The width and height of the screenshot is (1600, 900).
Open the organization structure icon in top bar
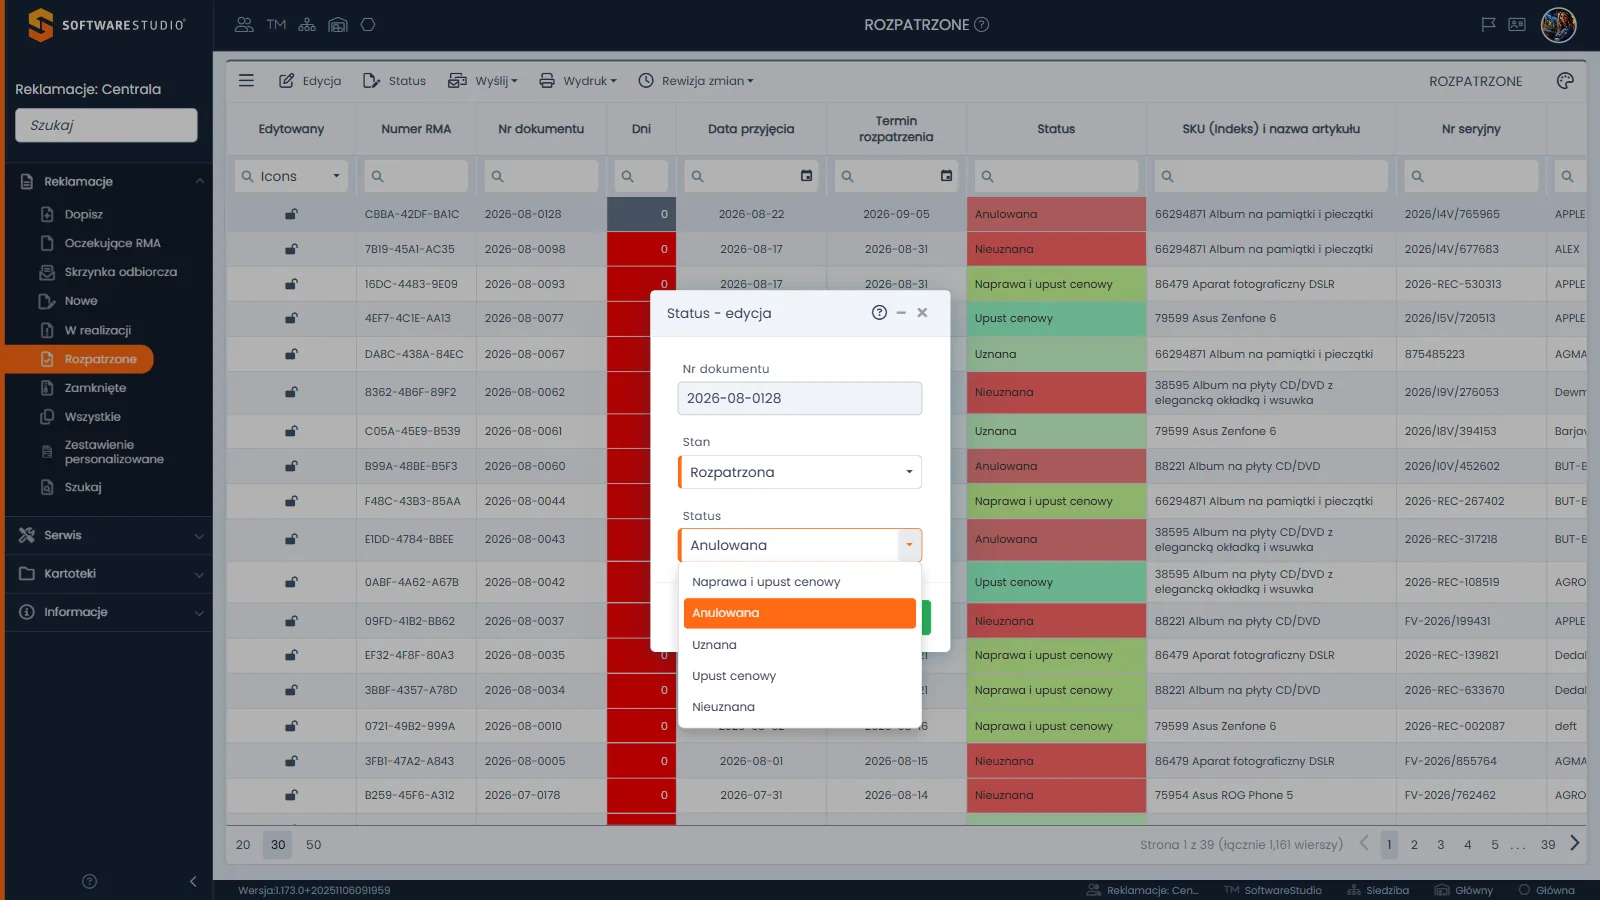[x=307, y=25]
